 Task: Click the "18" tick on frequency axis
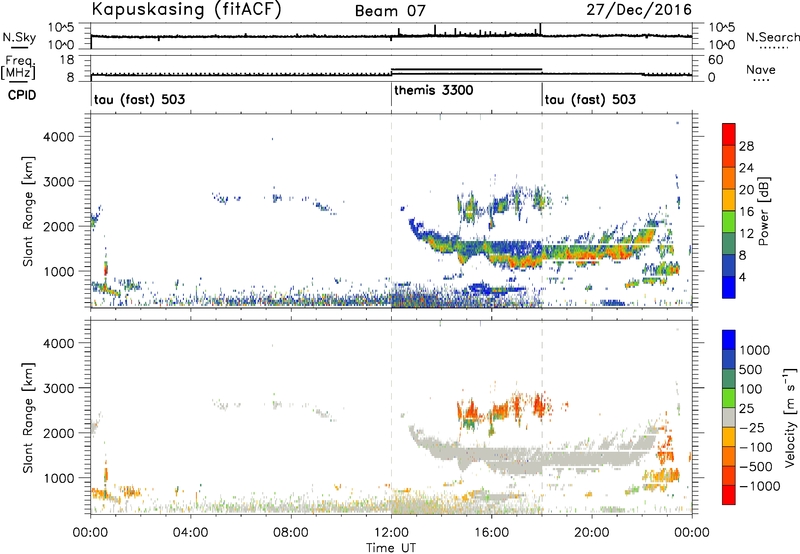coord(67,60)
